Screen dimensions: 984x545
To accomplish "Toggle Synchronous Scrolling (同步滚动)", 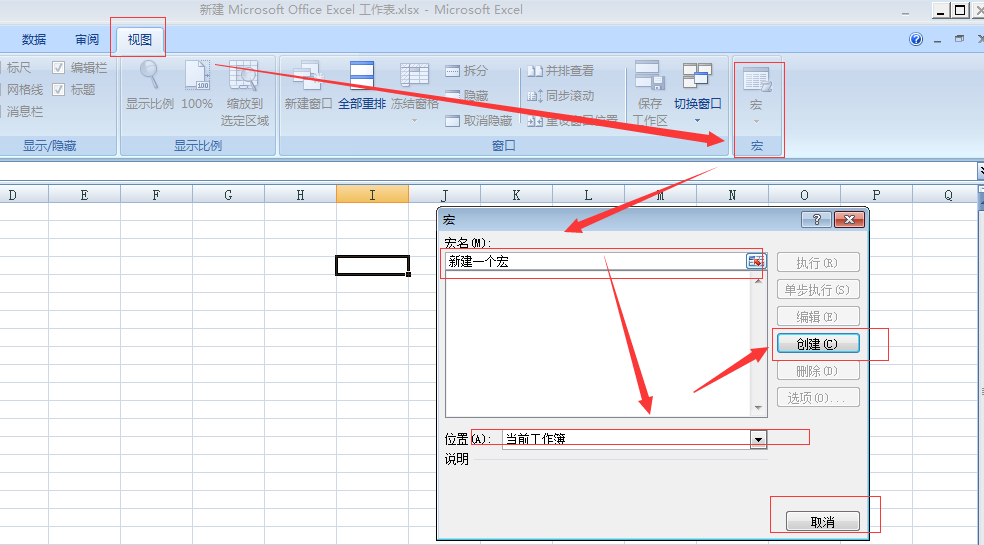I will click(x=560, y=96).
